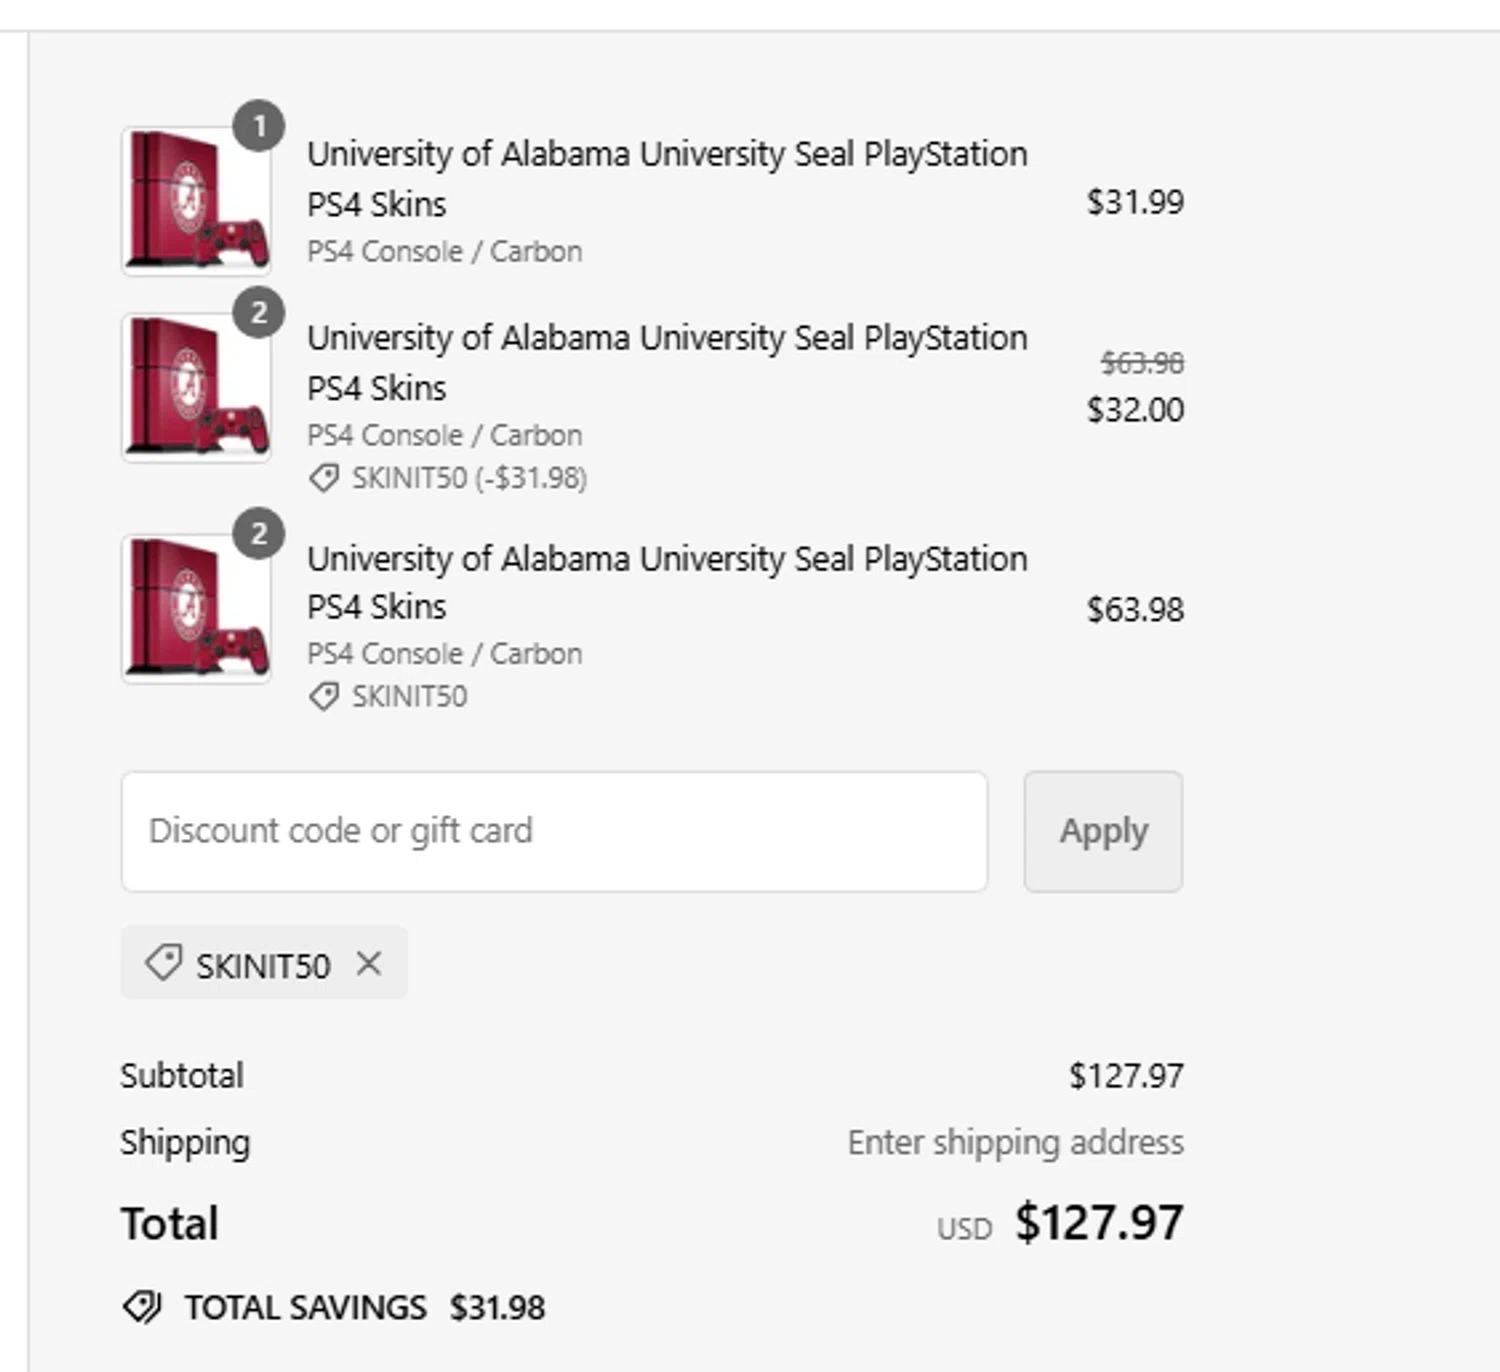This screenshot has height=1372, width=1500.
Task: Click the tag icon inside the SKINIT50 chip
Action: coord(163,964)
